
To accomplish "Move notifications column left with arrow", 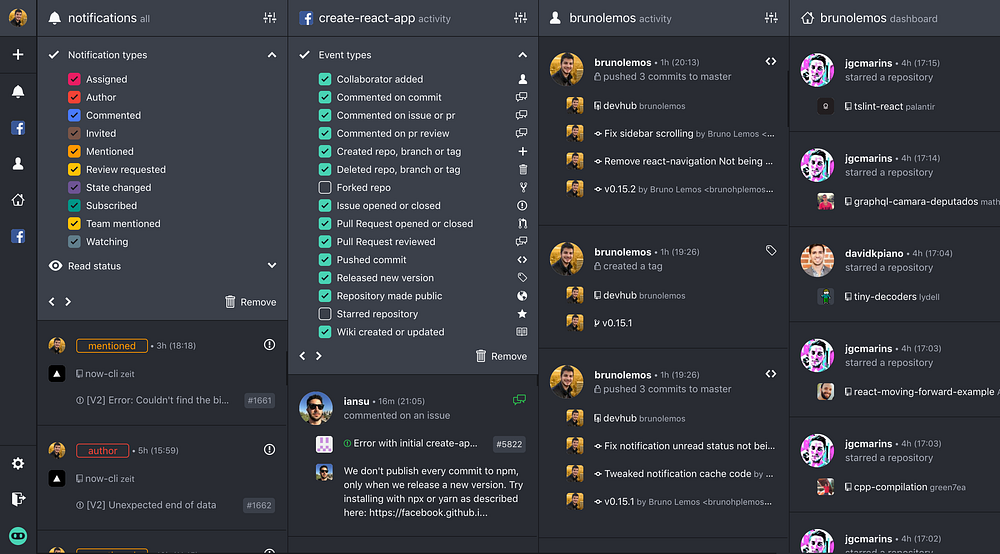I will coord(52,302).
